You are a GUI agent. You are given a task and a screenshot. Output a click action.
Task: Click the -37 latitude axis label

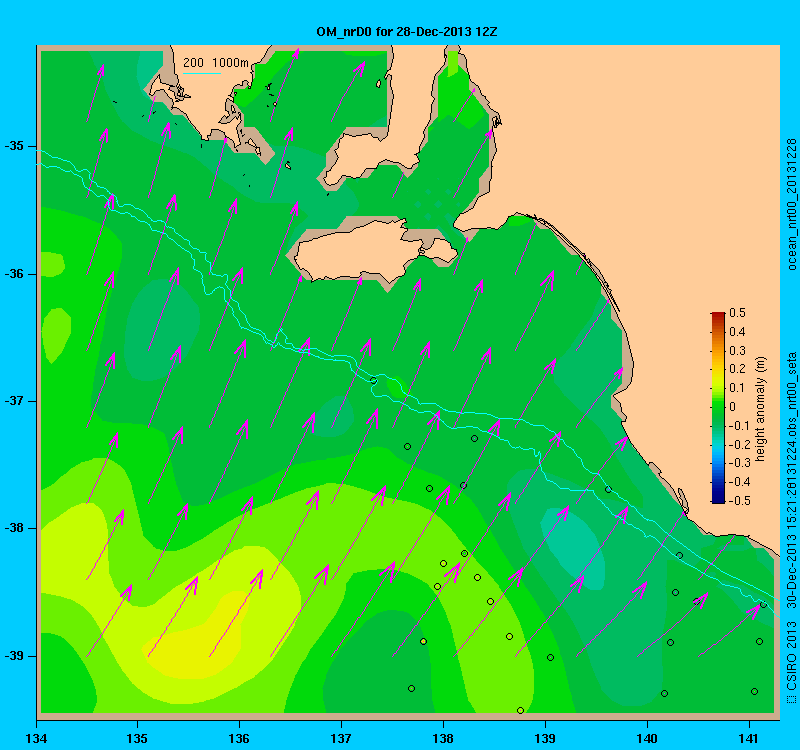coord(14,401)
